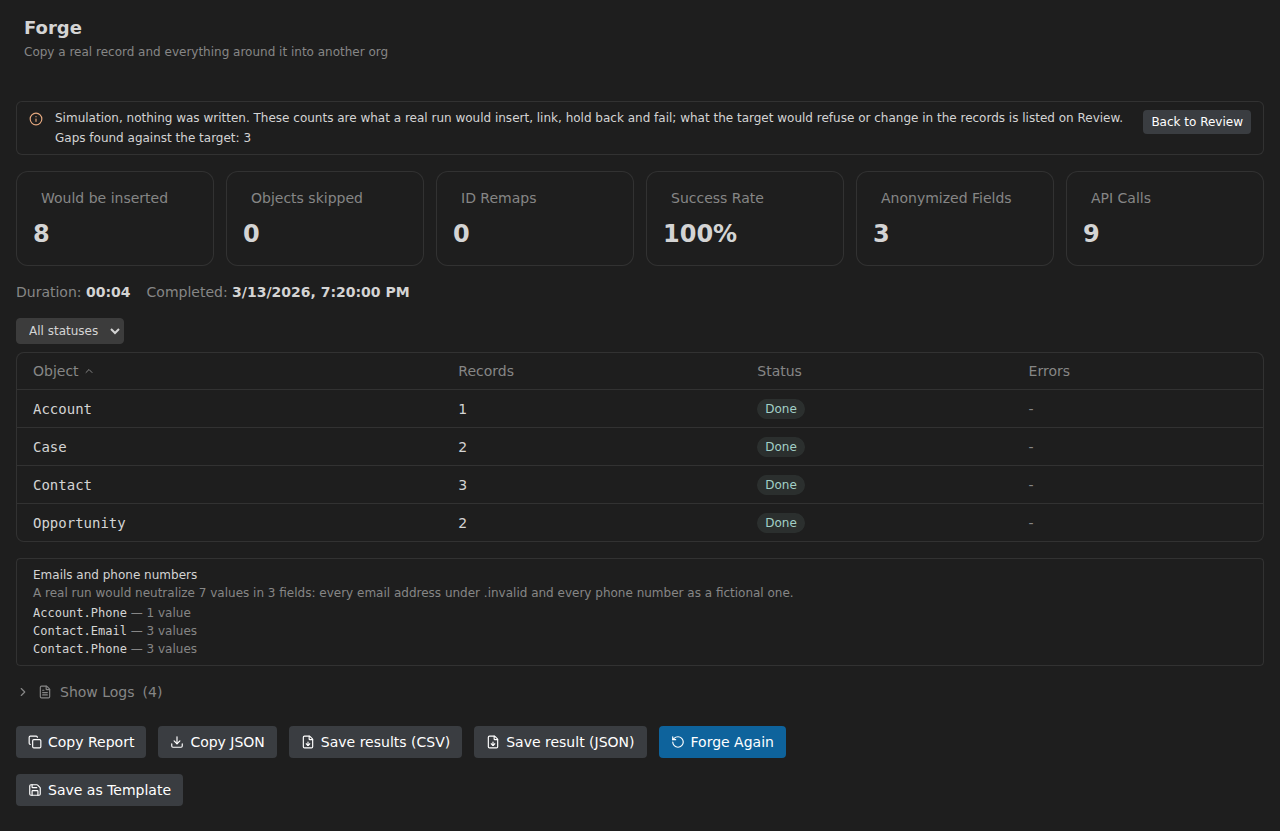Click the Done badge on the Account row
1280x831 pixels.
click(781, 409)
